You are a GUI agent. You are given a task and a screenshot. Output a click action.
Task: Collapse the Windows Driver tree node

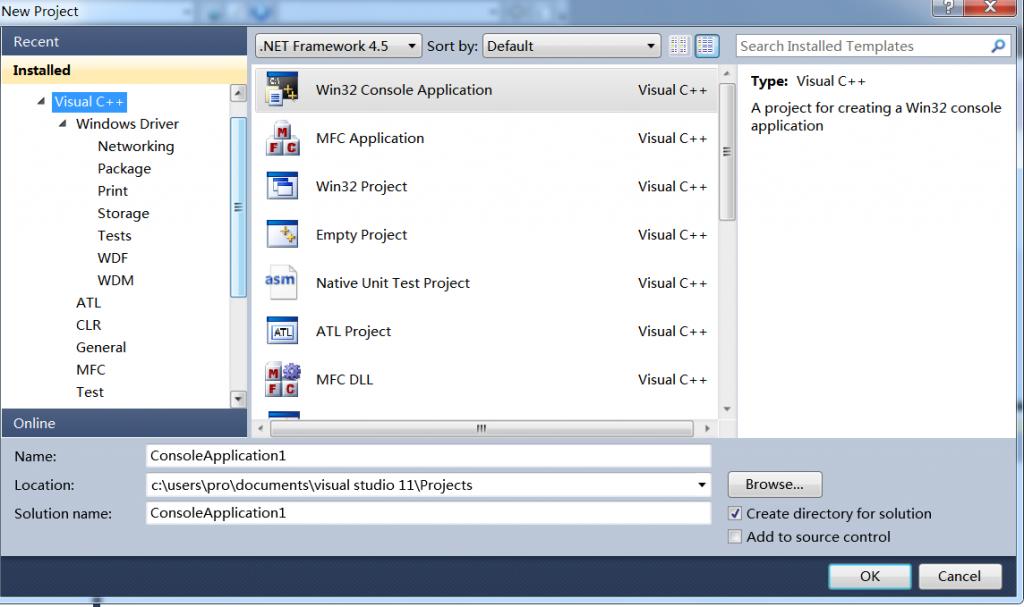63,123
